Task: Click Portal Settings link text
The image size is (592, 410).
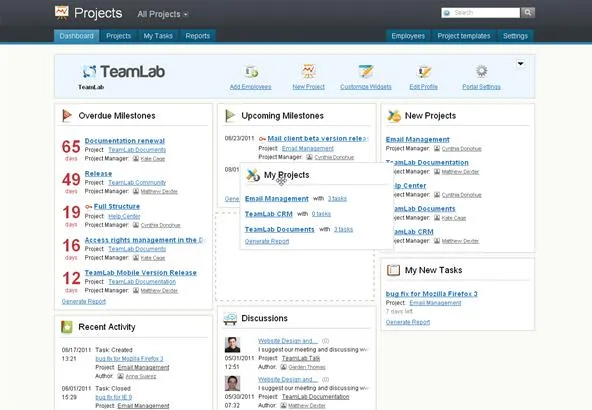Action: [481, 87]
